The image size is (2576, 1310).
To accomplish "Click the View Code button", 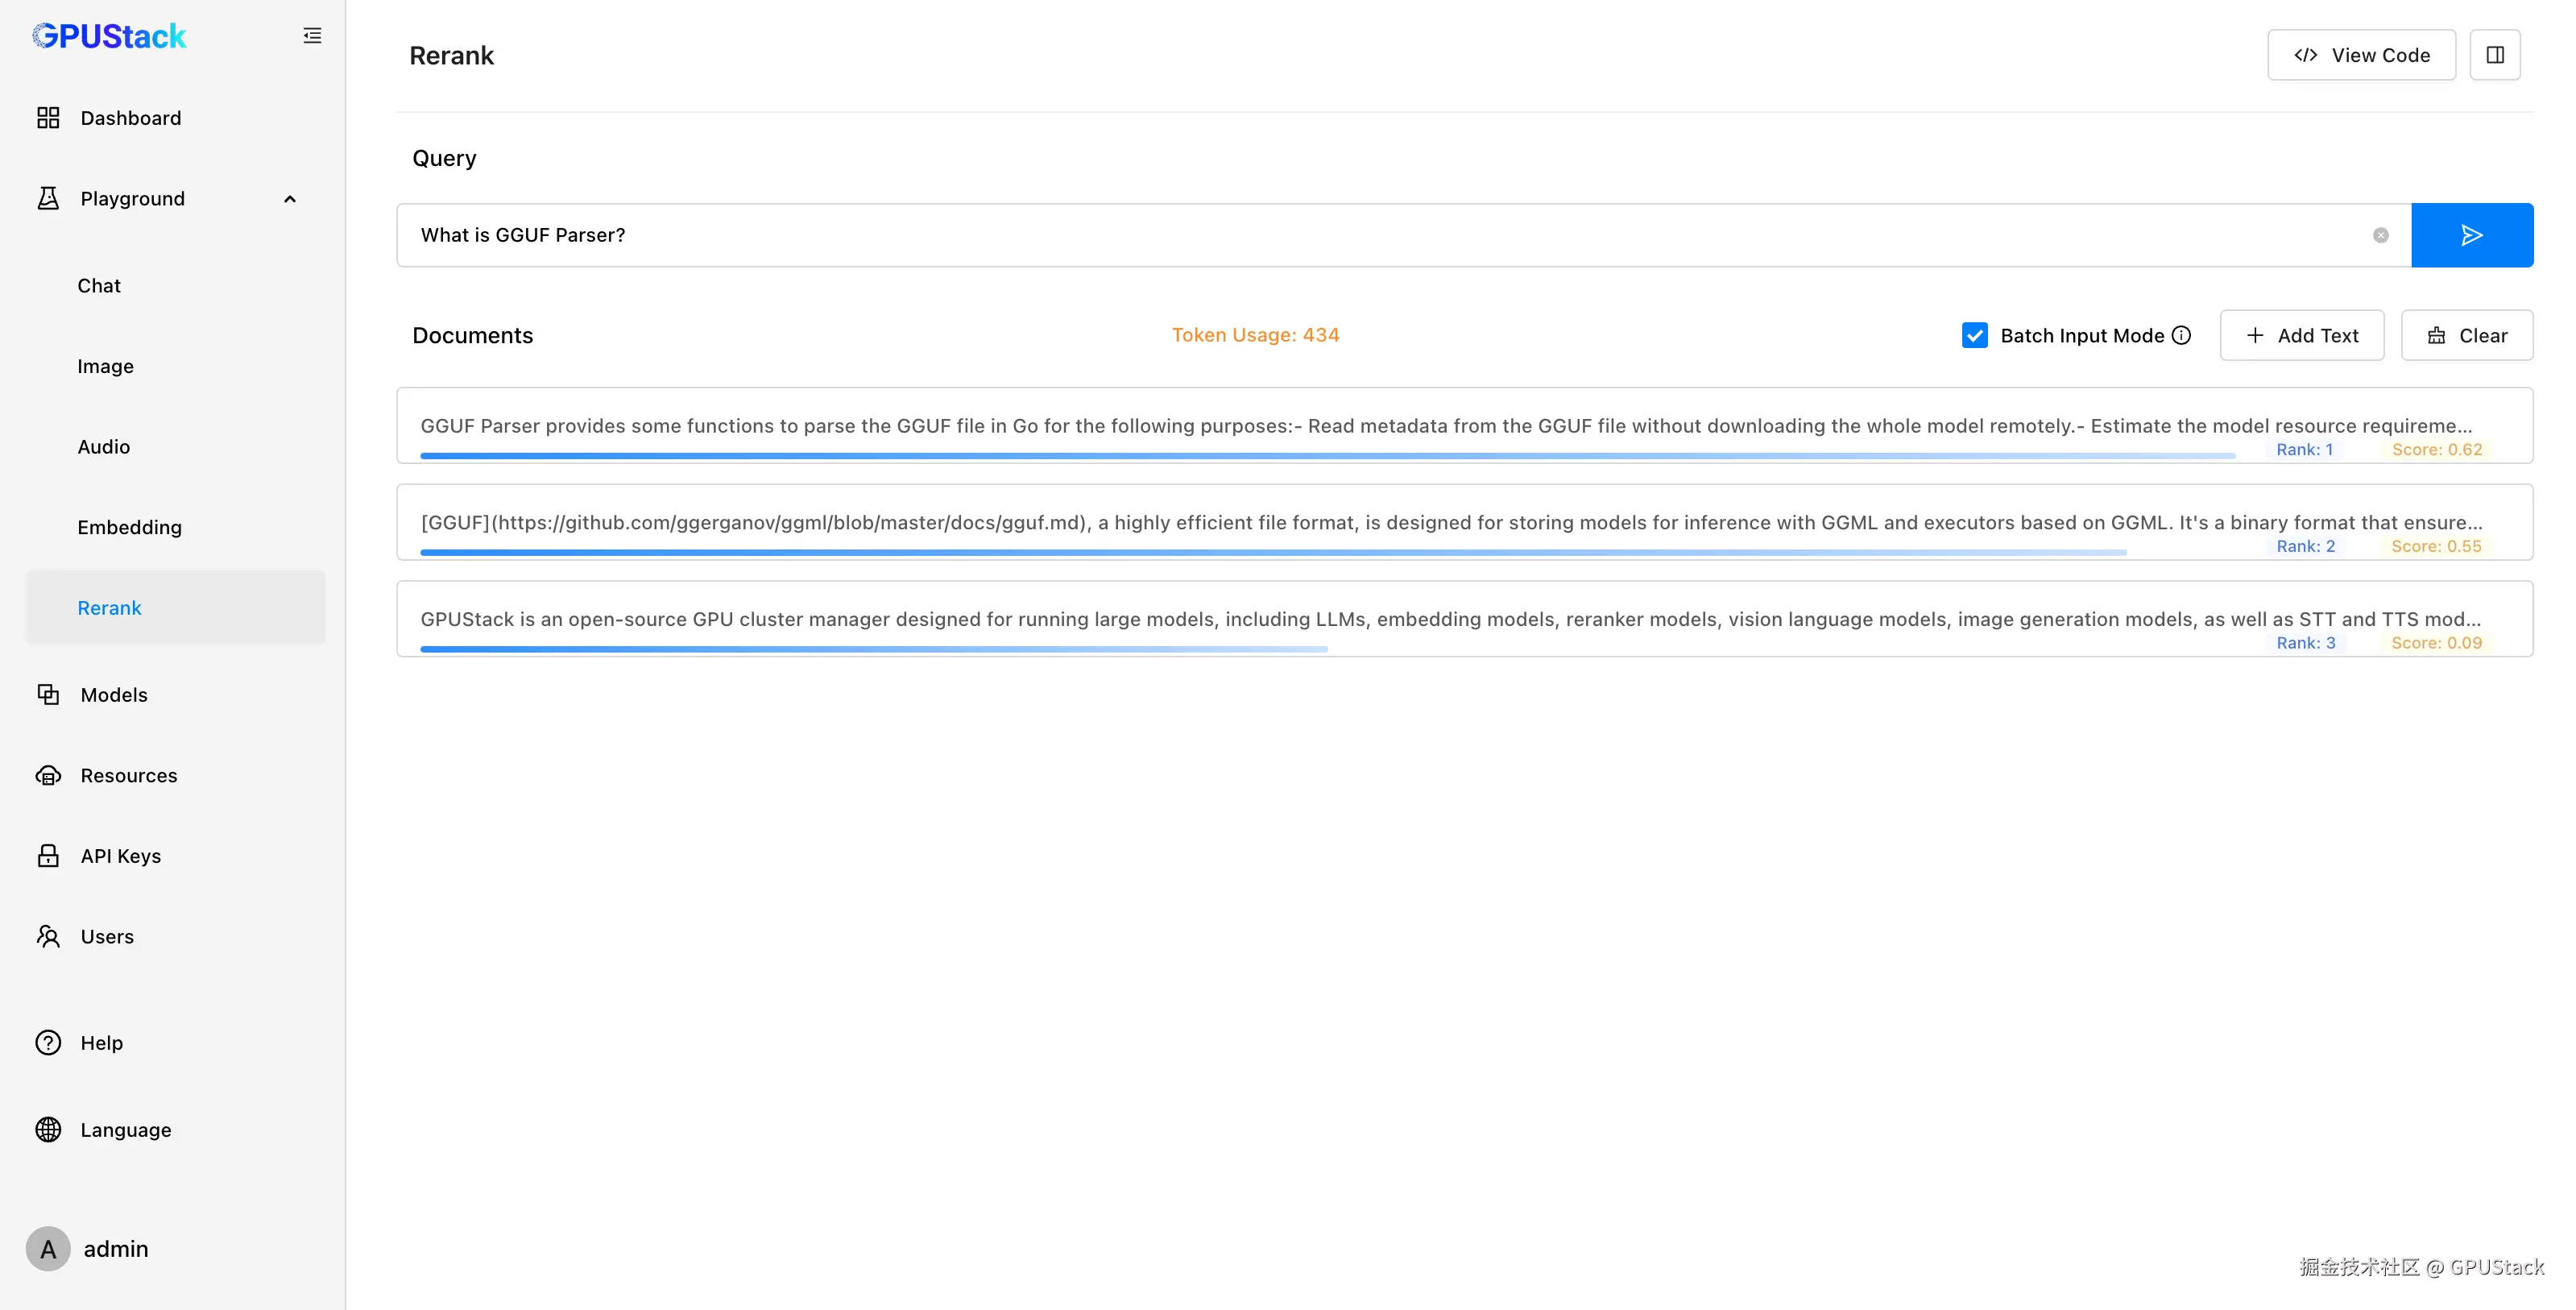I will [x=2361, y=55].
